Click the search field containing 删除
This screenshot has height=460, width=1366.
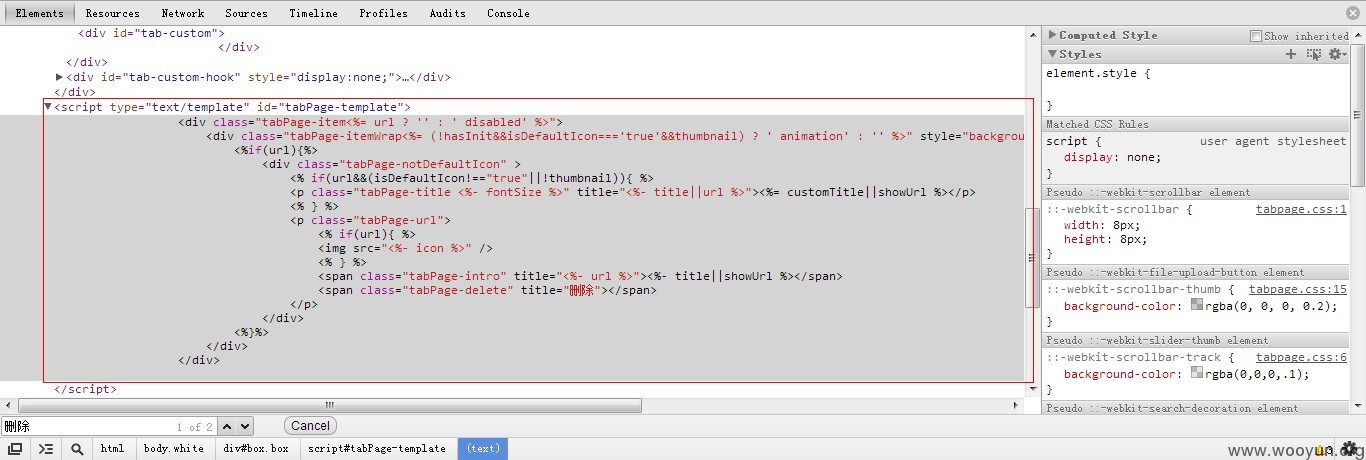click(108, 426)
